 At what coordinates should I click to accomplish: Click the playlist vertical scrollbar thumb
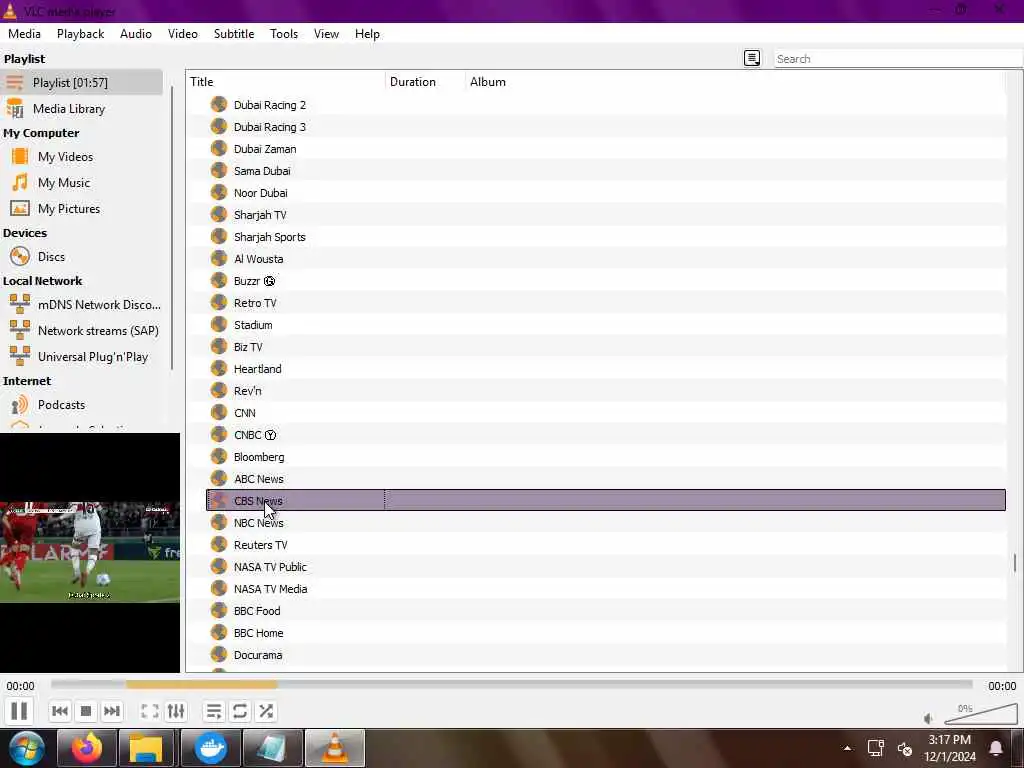1015,562
